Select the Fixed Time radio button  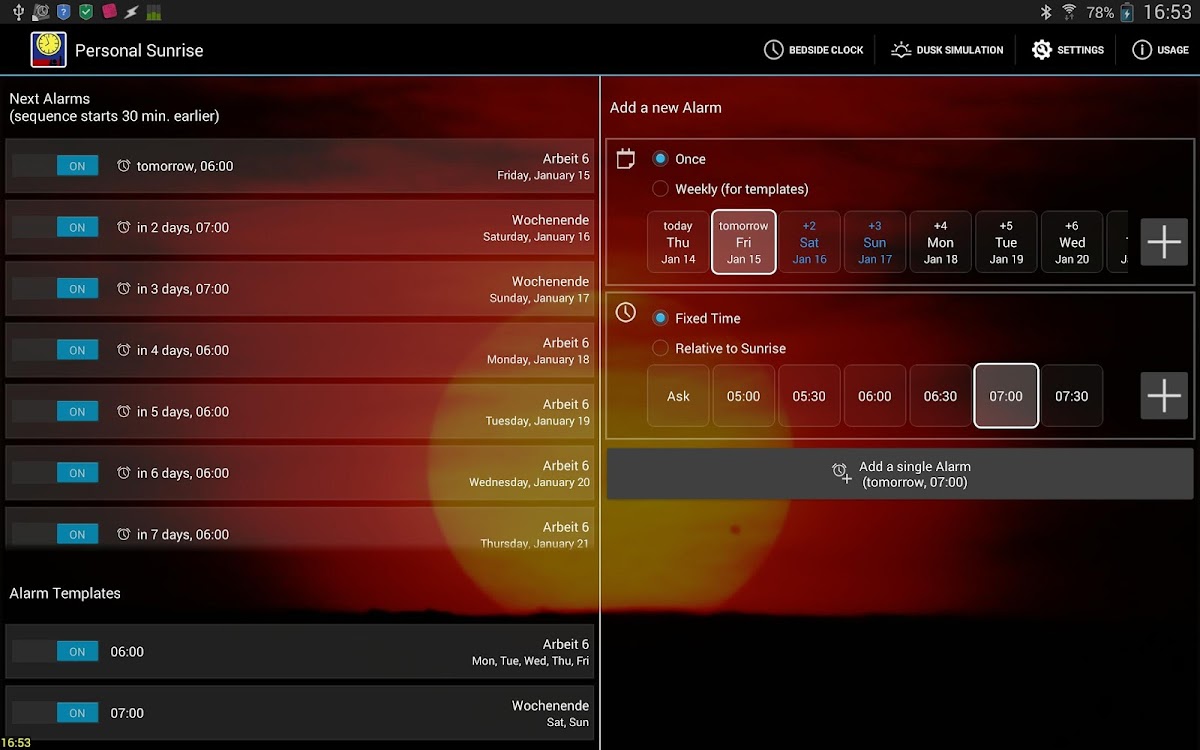click(x=661, y=318)
